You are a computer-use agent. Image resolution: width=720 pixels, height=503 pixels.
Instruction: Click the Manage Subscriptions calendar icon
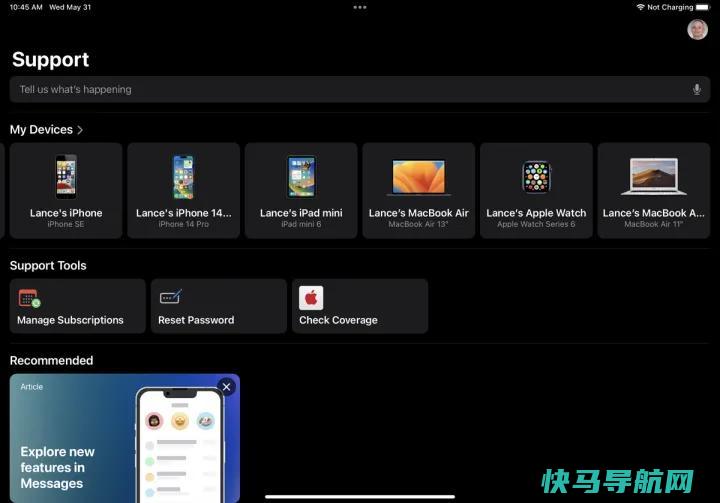29,298
